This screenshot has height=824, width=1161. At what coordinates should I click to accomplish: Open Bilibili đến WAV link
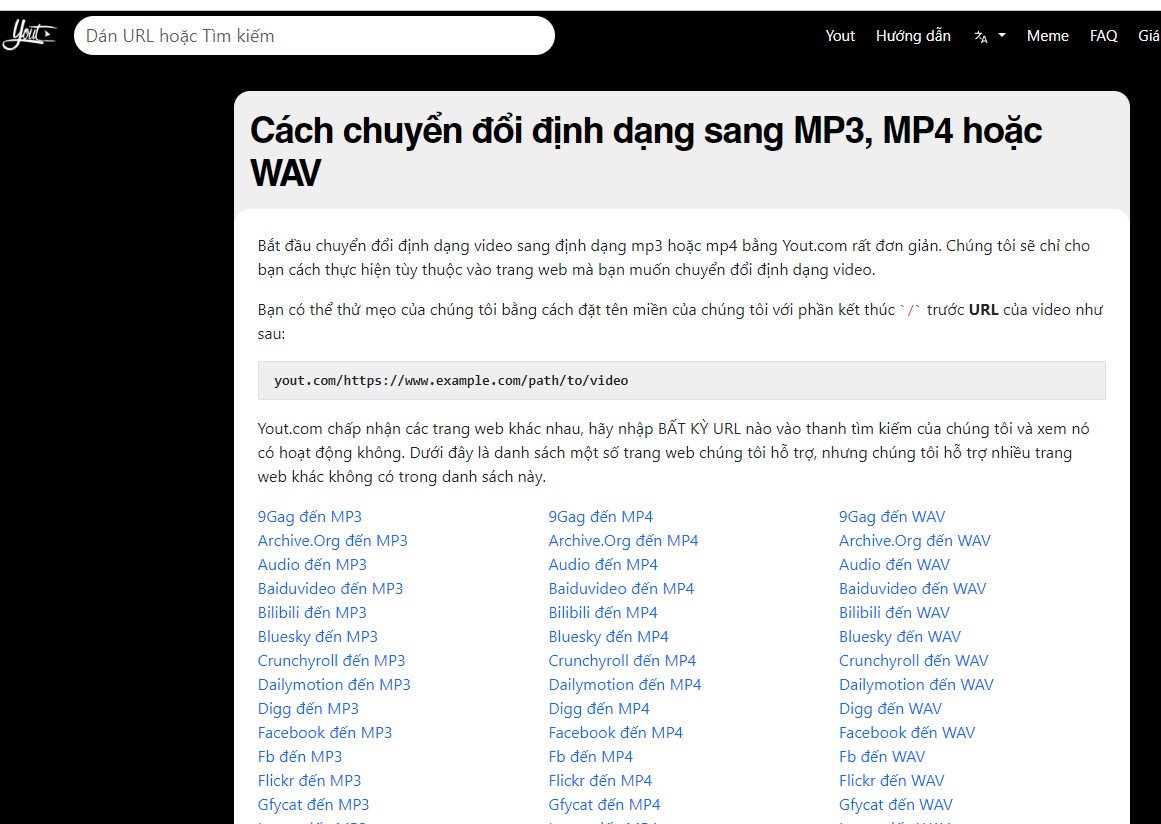[x=894, y=612]
